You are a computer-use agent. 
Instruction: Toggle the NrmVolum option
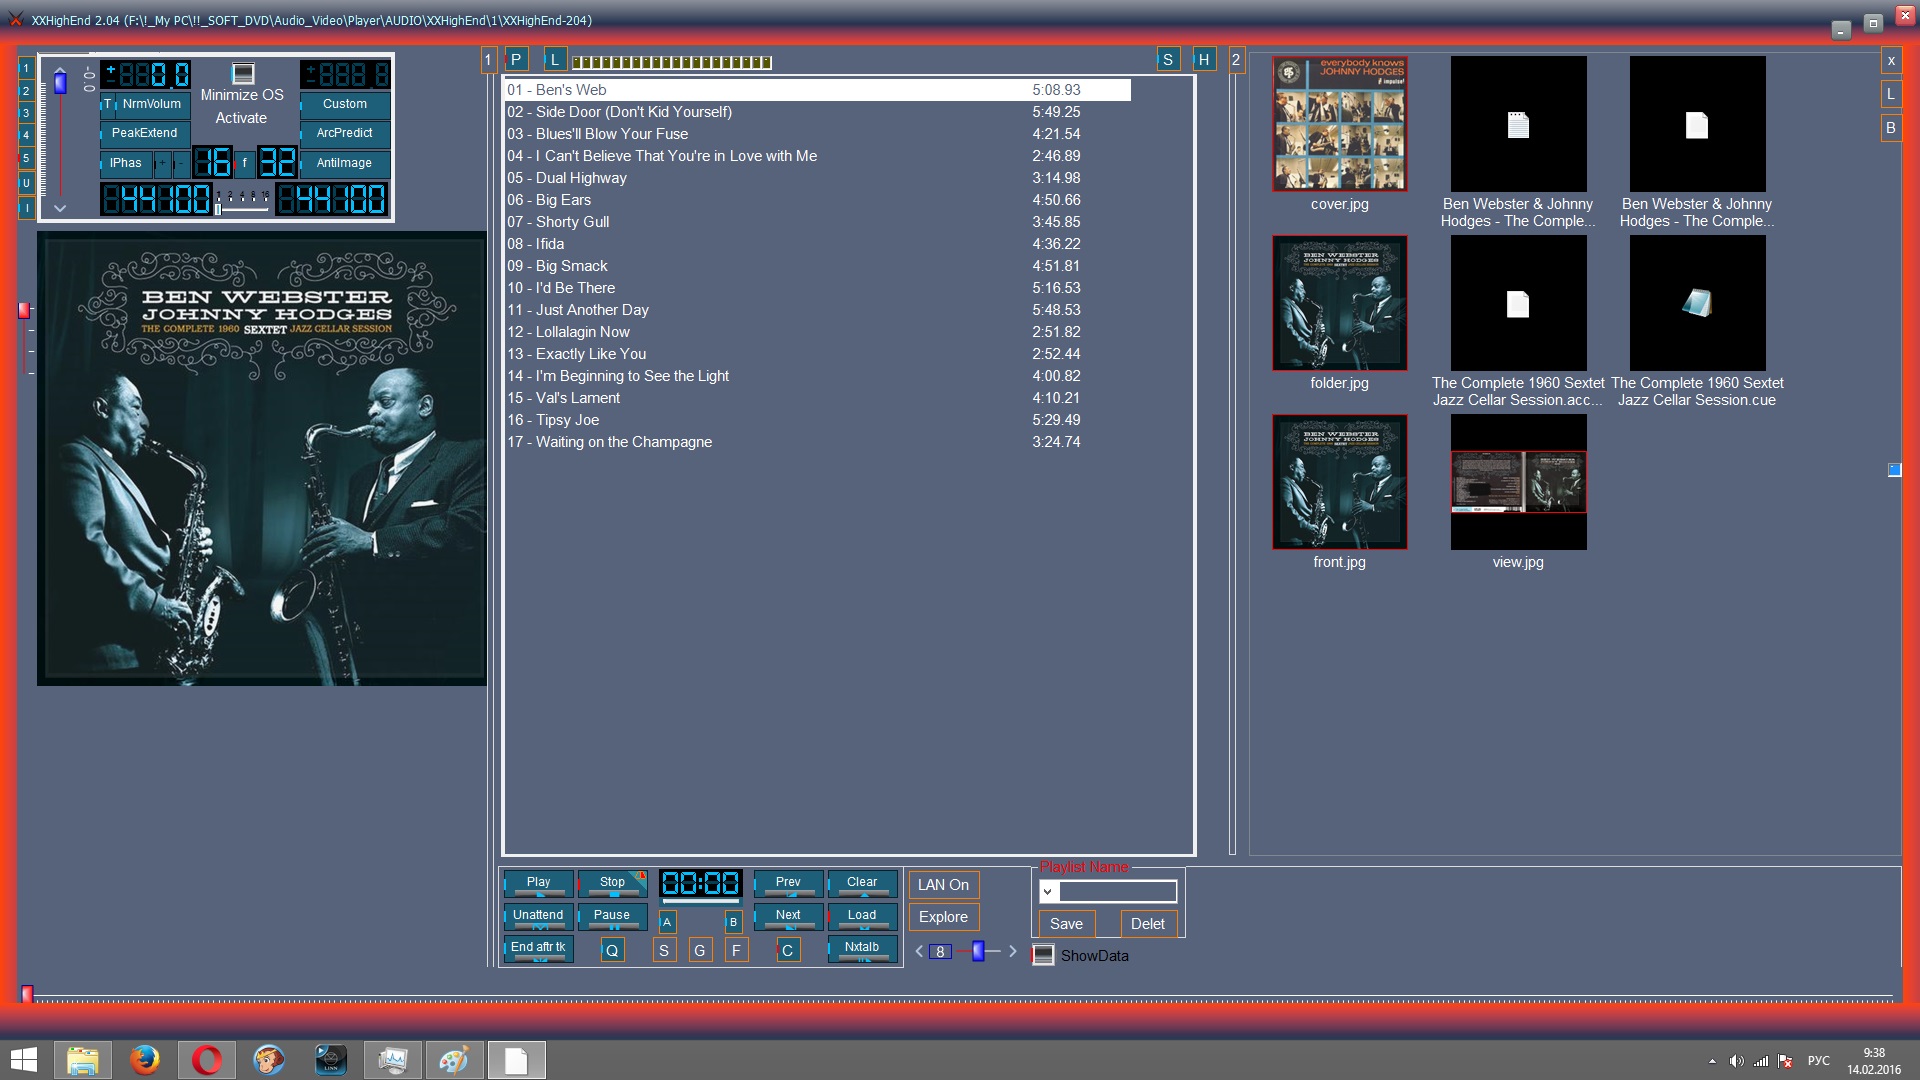[x=152, y=104]
